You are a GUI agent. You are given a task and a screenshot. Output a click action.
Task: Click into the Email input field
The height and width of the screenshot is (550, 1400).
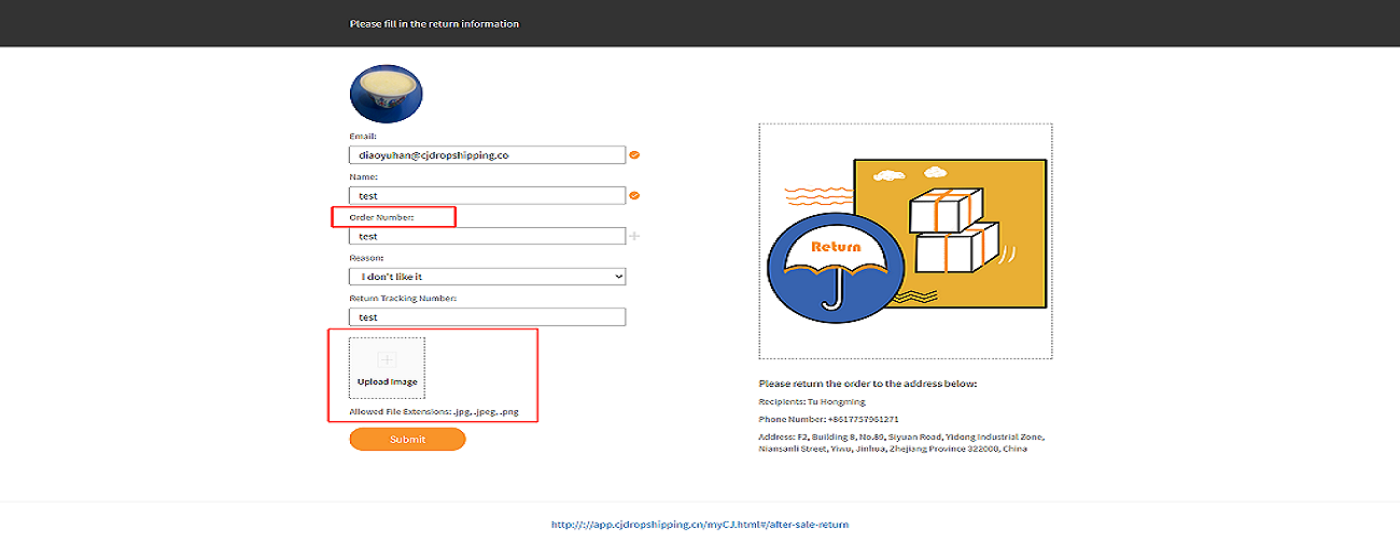pos(486,155)
